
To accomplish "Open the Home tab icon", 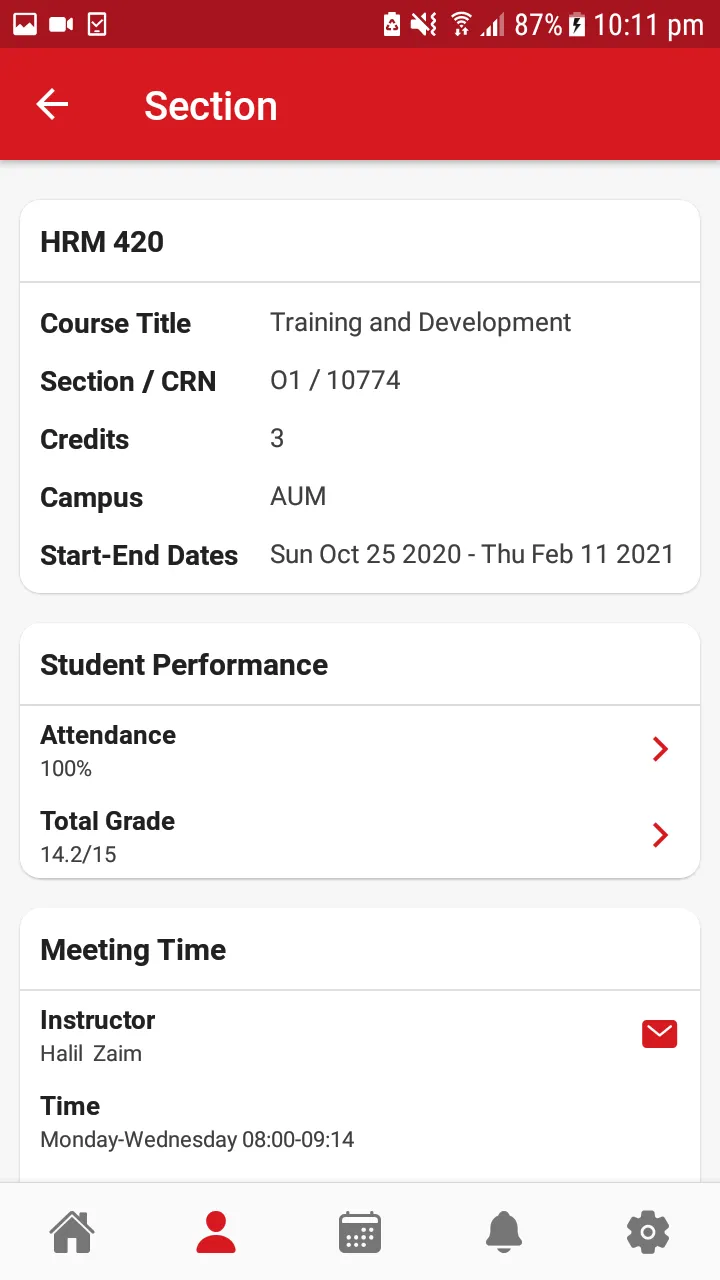I will (73, 1232).
